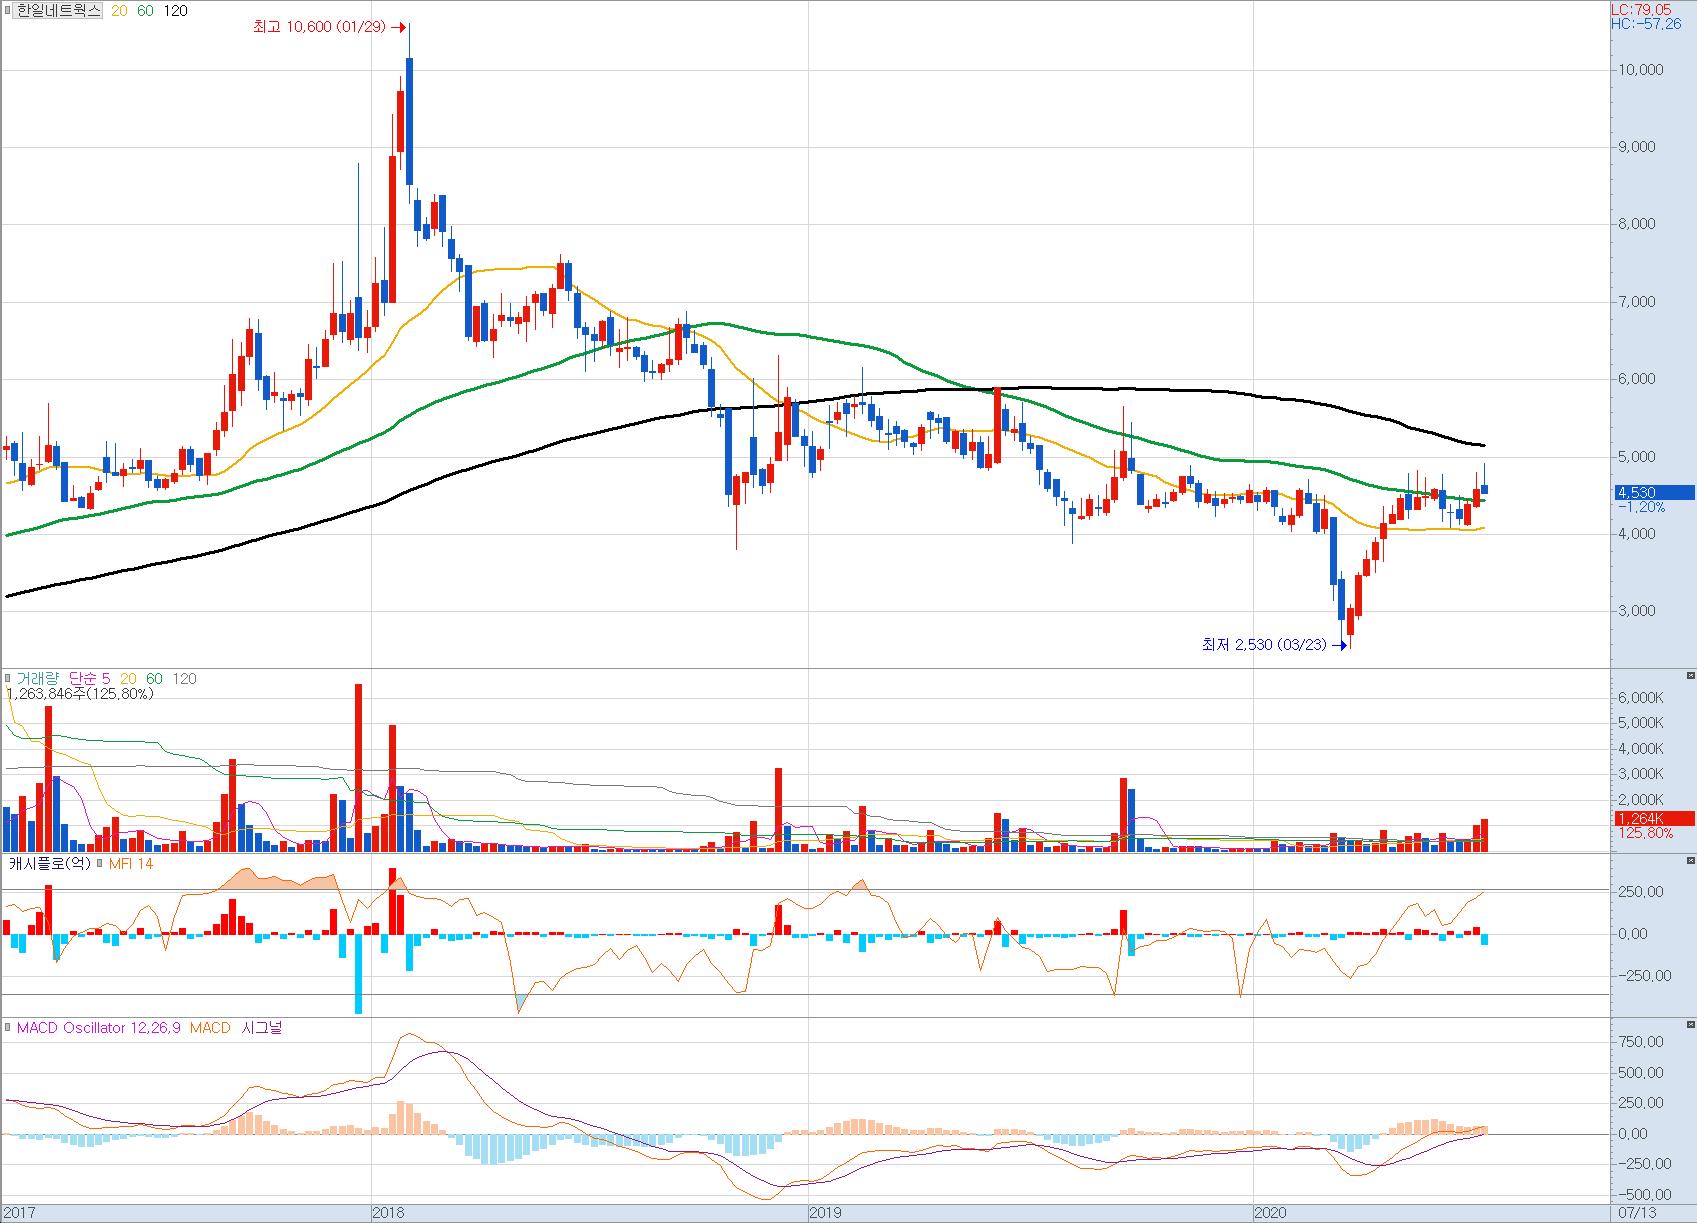Click the 10,000 price axis label

pyautogui.click(x=1640, y=70)
